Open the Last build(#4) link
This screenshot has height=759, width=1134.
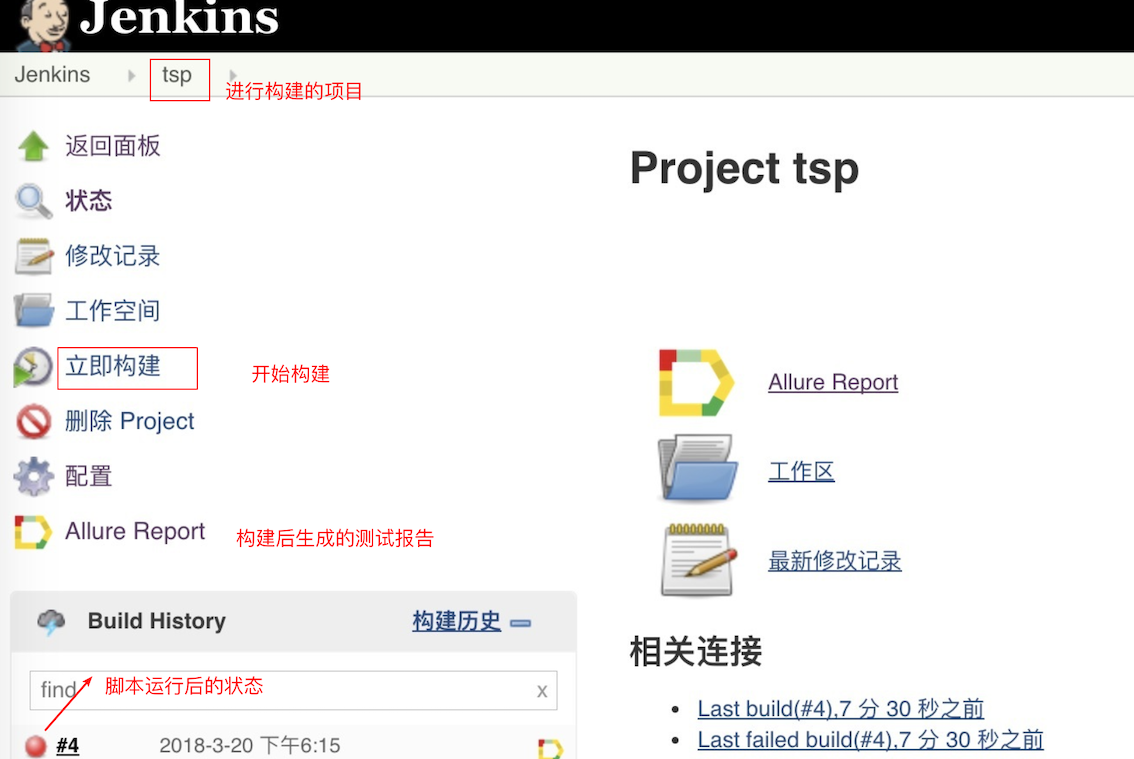(x=840, y=708)
